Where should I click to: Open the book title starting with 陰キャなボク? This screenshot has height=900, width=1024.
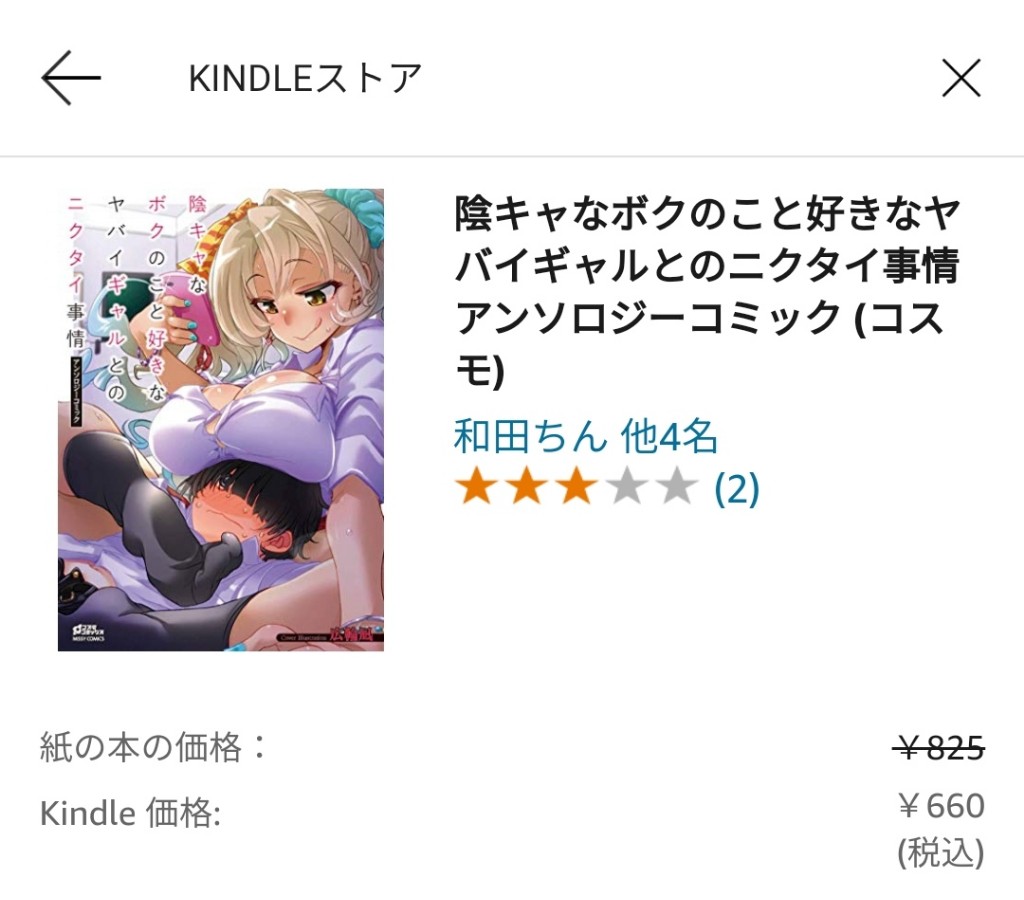pyautogui.click(x=707, y=292)
